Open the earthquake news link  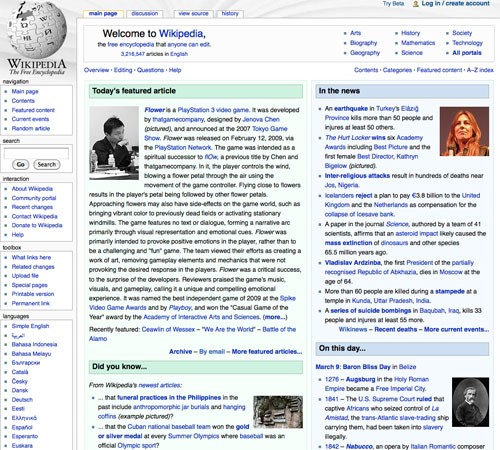tap(351, 109)
